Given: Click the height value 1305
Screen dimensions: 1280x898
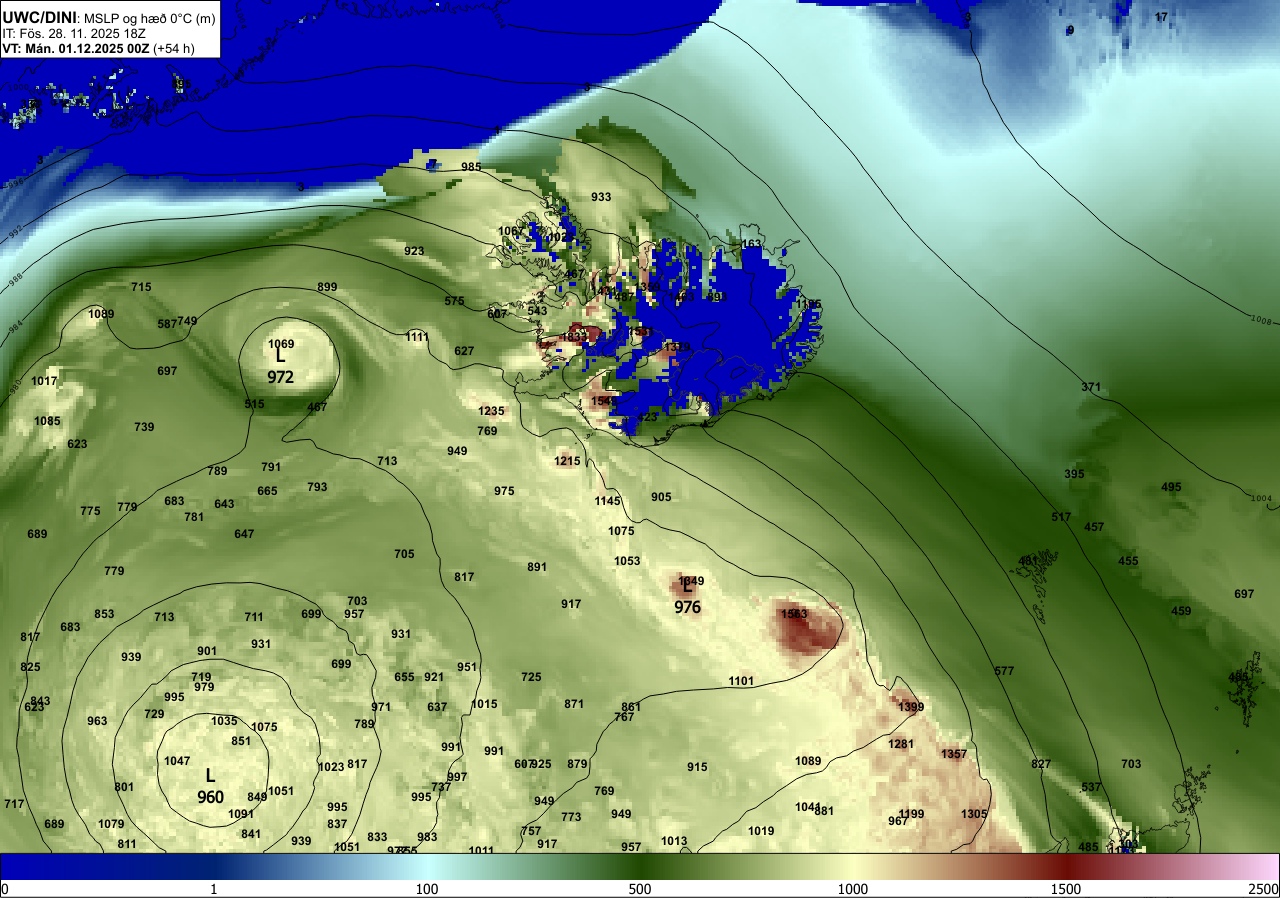Looking at the screenshot, I should click(x=974, y=814).
